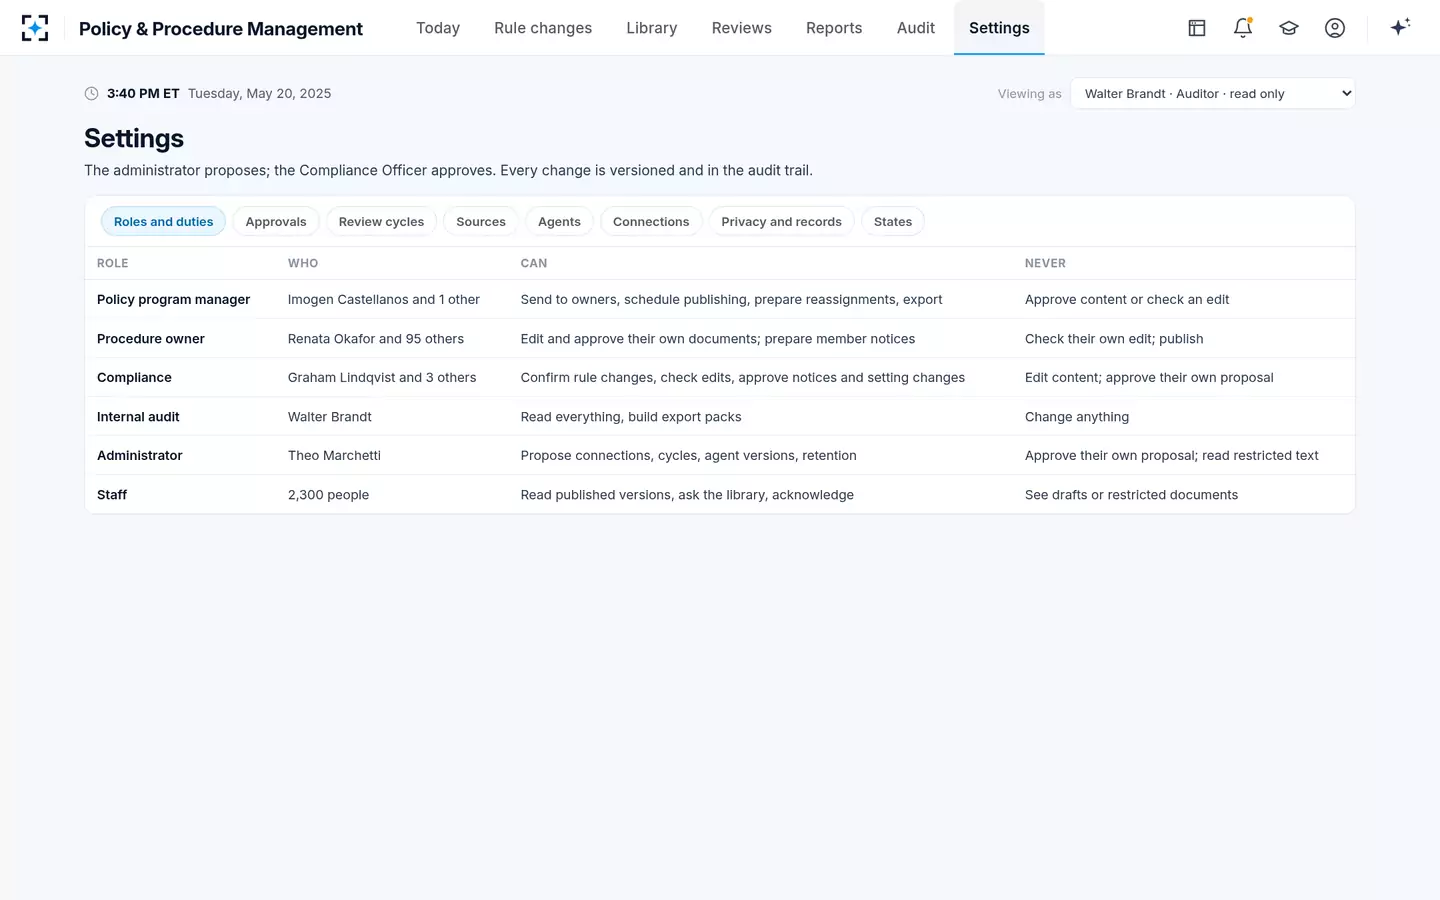
Task: Open the Viewing as role dropdown
Action: (x=1213, y=93)
